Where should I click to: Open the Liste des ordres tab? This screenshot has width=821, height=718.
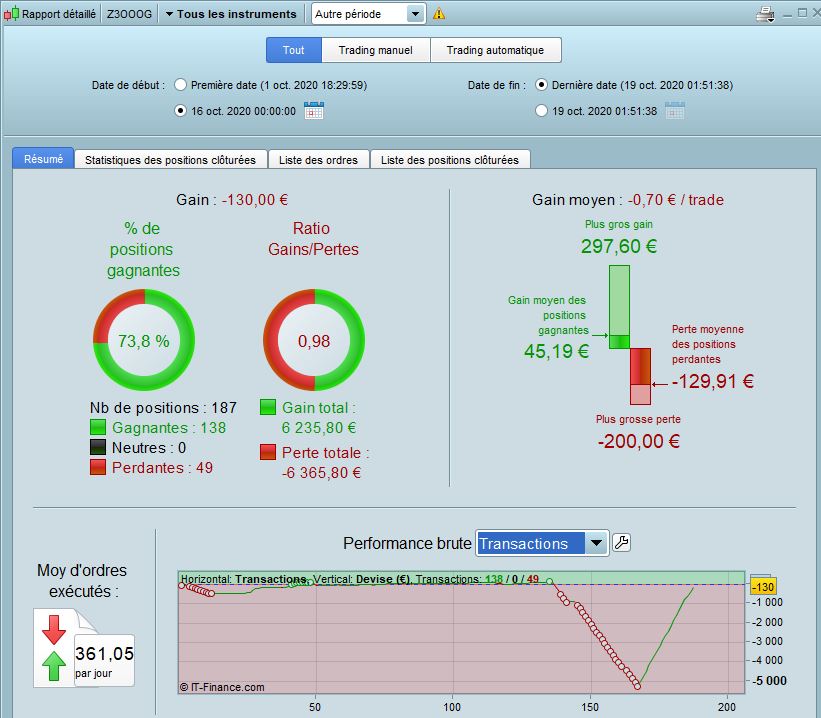point(318,160)
